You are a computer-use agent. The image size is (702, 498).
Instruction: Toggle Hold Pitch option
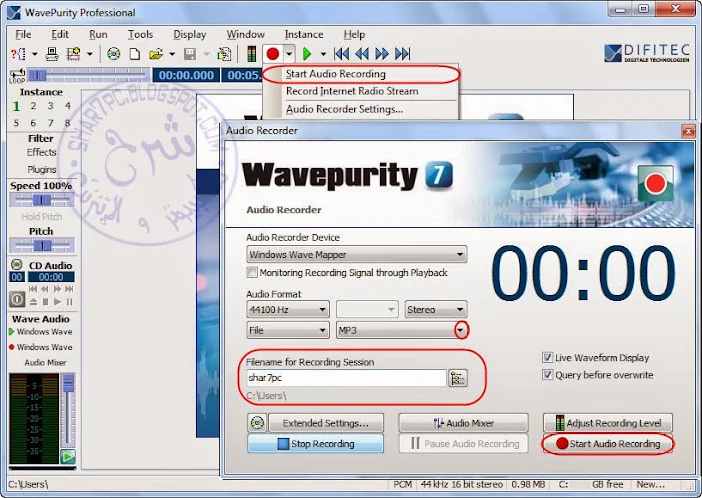coord(42,217)
